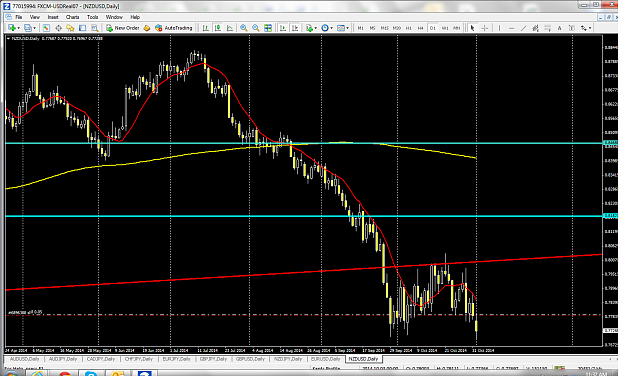The image size is (625, 376).
Task: Select the Crosshair tool
Action: click(x=485, y=28)
